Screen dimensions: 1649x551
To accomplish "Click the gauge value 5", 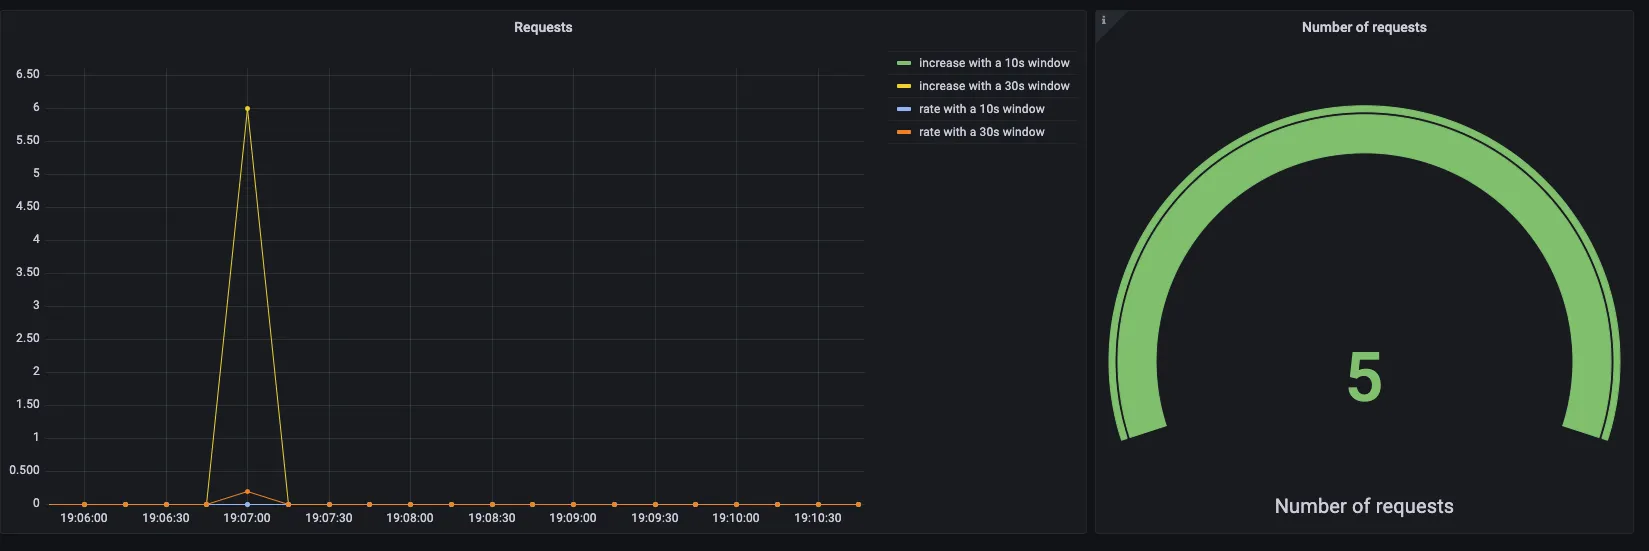I will click(x=1364, y=378).
